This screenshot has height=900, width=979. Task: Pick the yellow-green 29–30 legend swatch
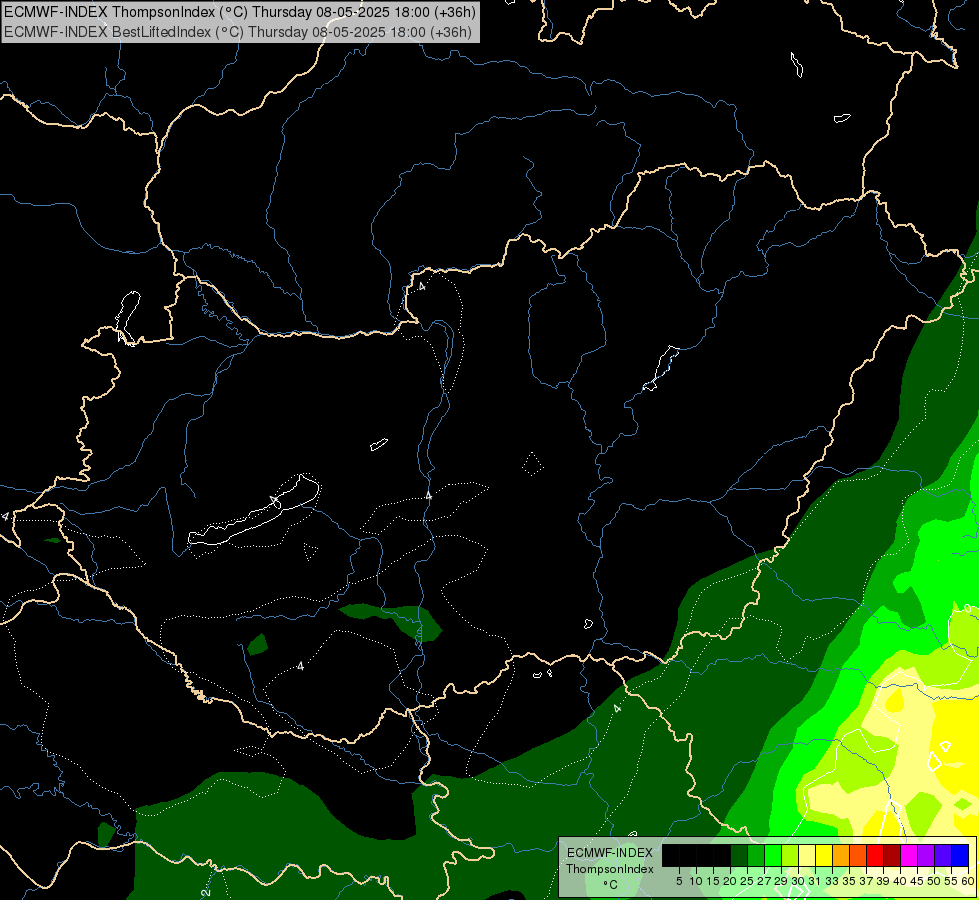(x=790, y=855)
